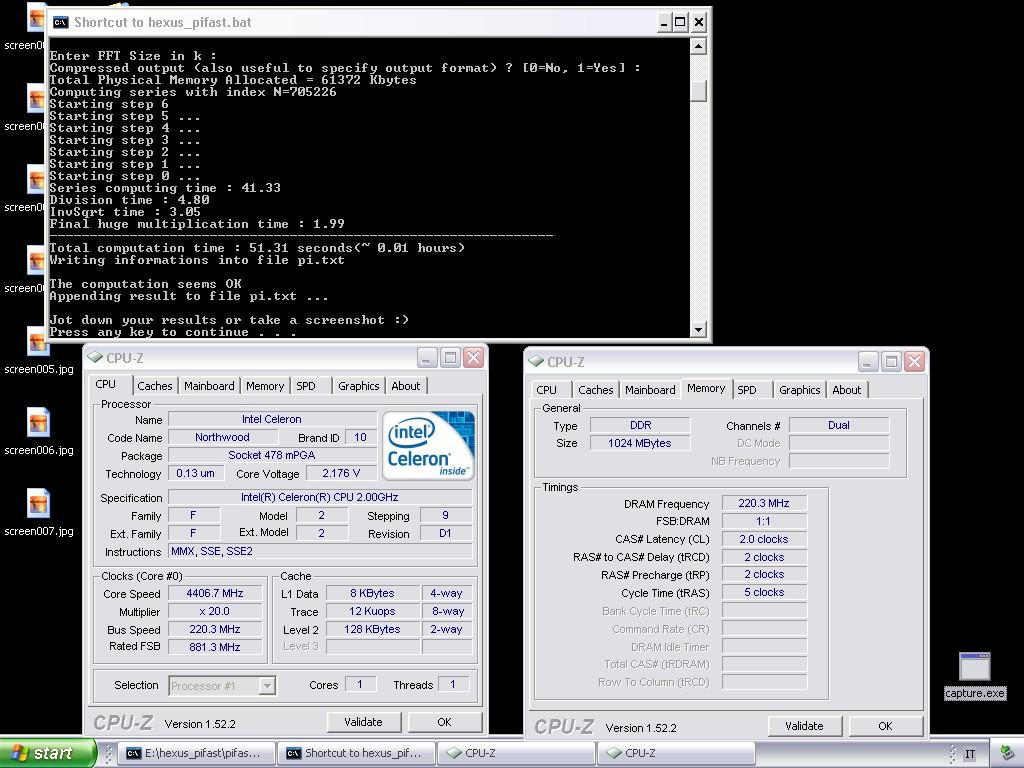Open the Windows Start menu
This screenshot has height=768, width=1024.
pos(47,753)
